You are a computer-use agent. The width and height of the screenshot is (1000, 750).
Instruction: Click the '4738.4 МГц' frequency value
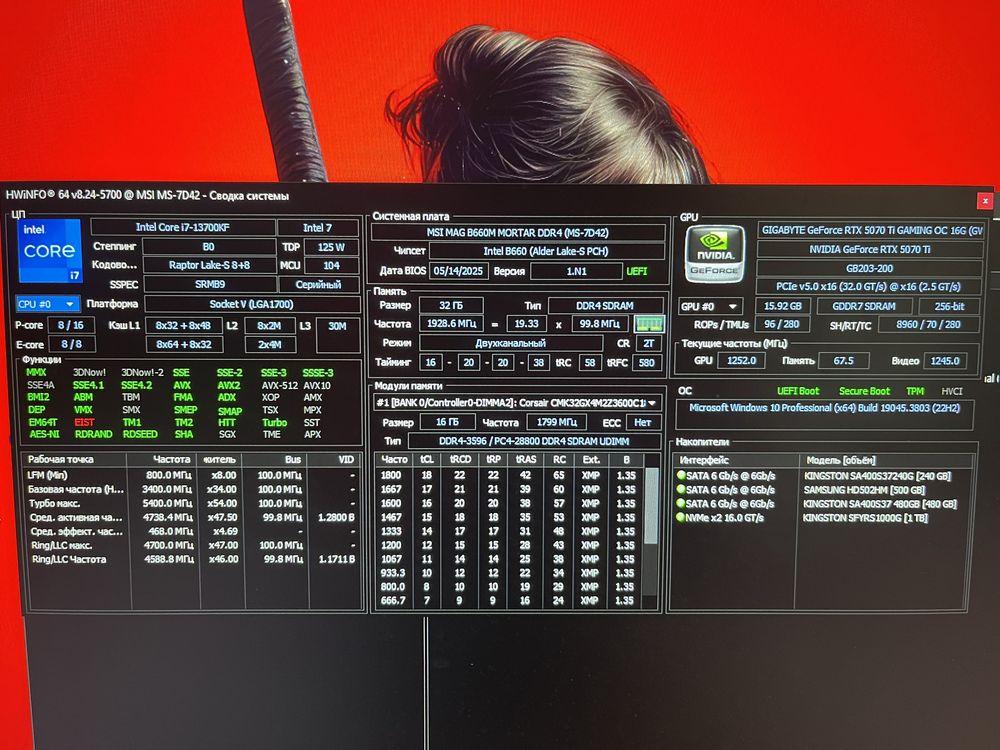pos(168,517)
